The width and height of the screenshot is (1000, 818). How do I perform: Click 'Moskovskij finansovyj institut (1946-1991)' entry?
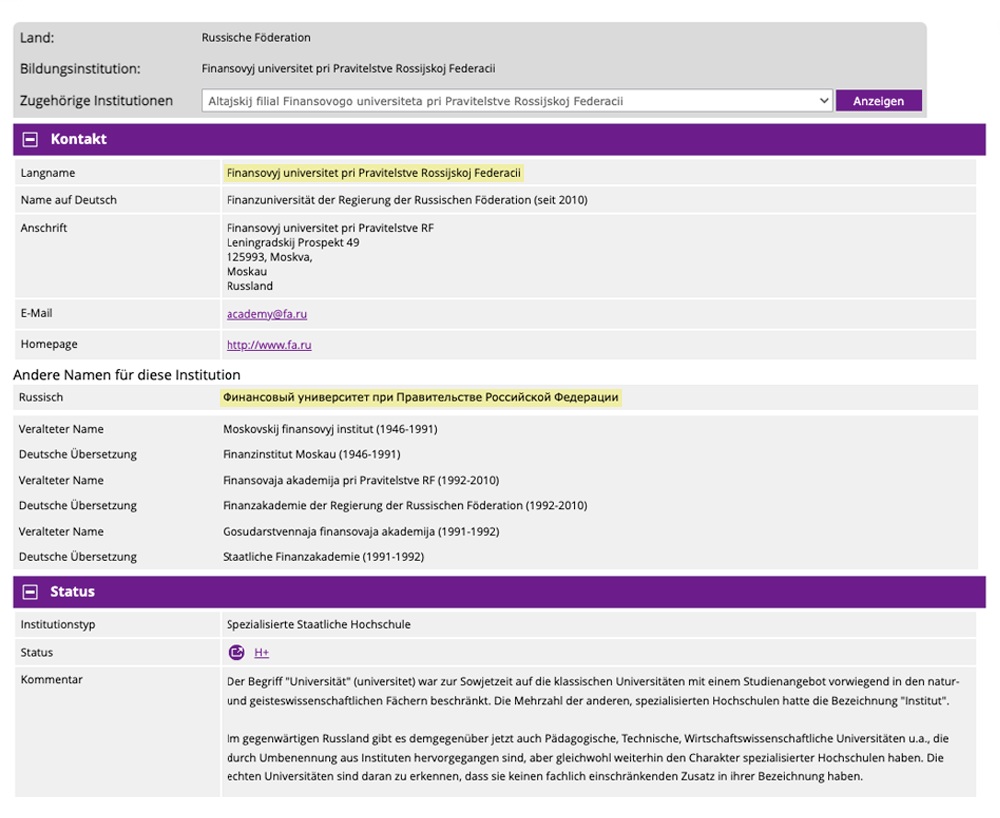[x=330, y=429]
